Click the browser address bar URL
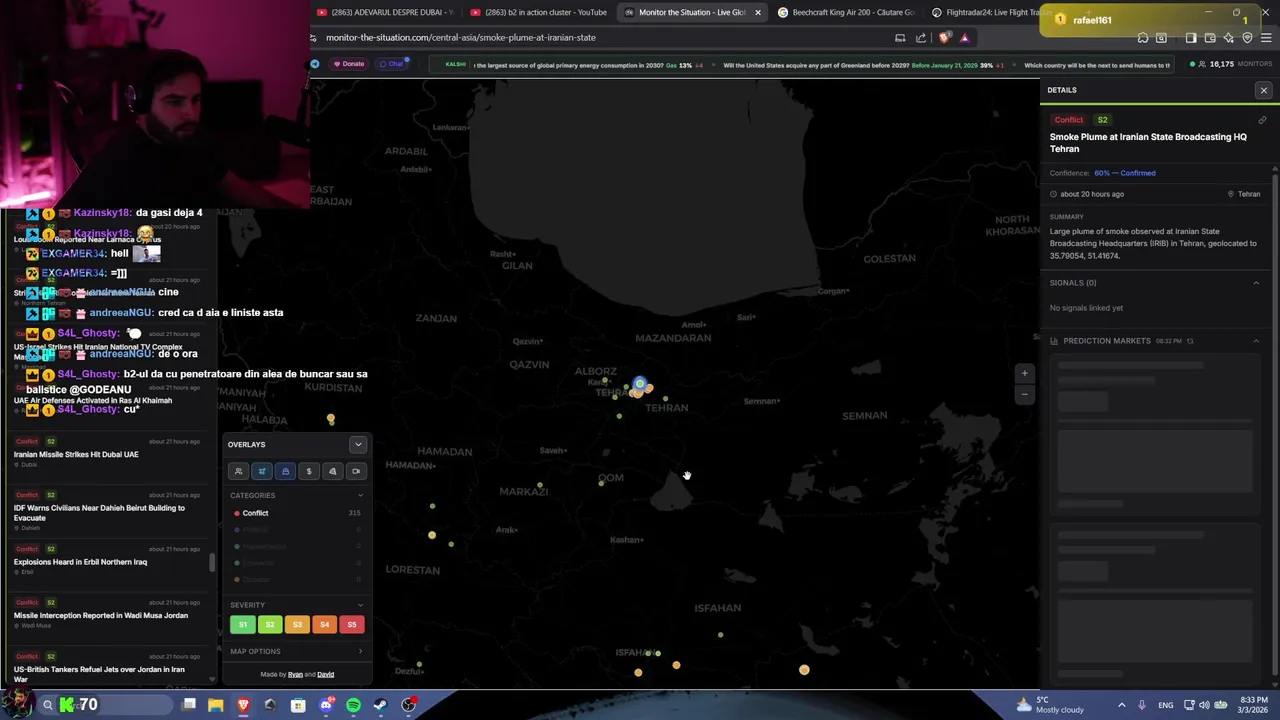 coord(461,38)
